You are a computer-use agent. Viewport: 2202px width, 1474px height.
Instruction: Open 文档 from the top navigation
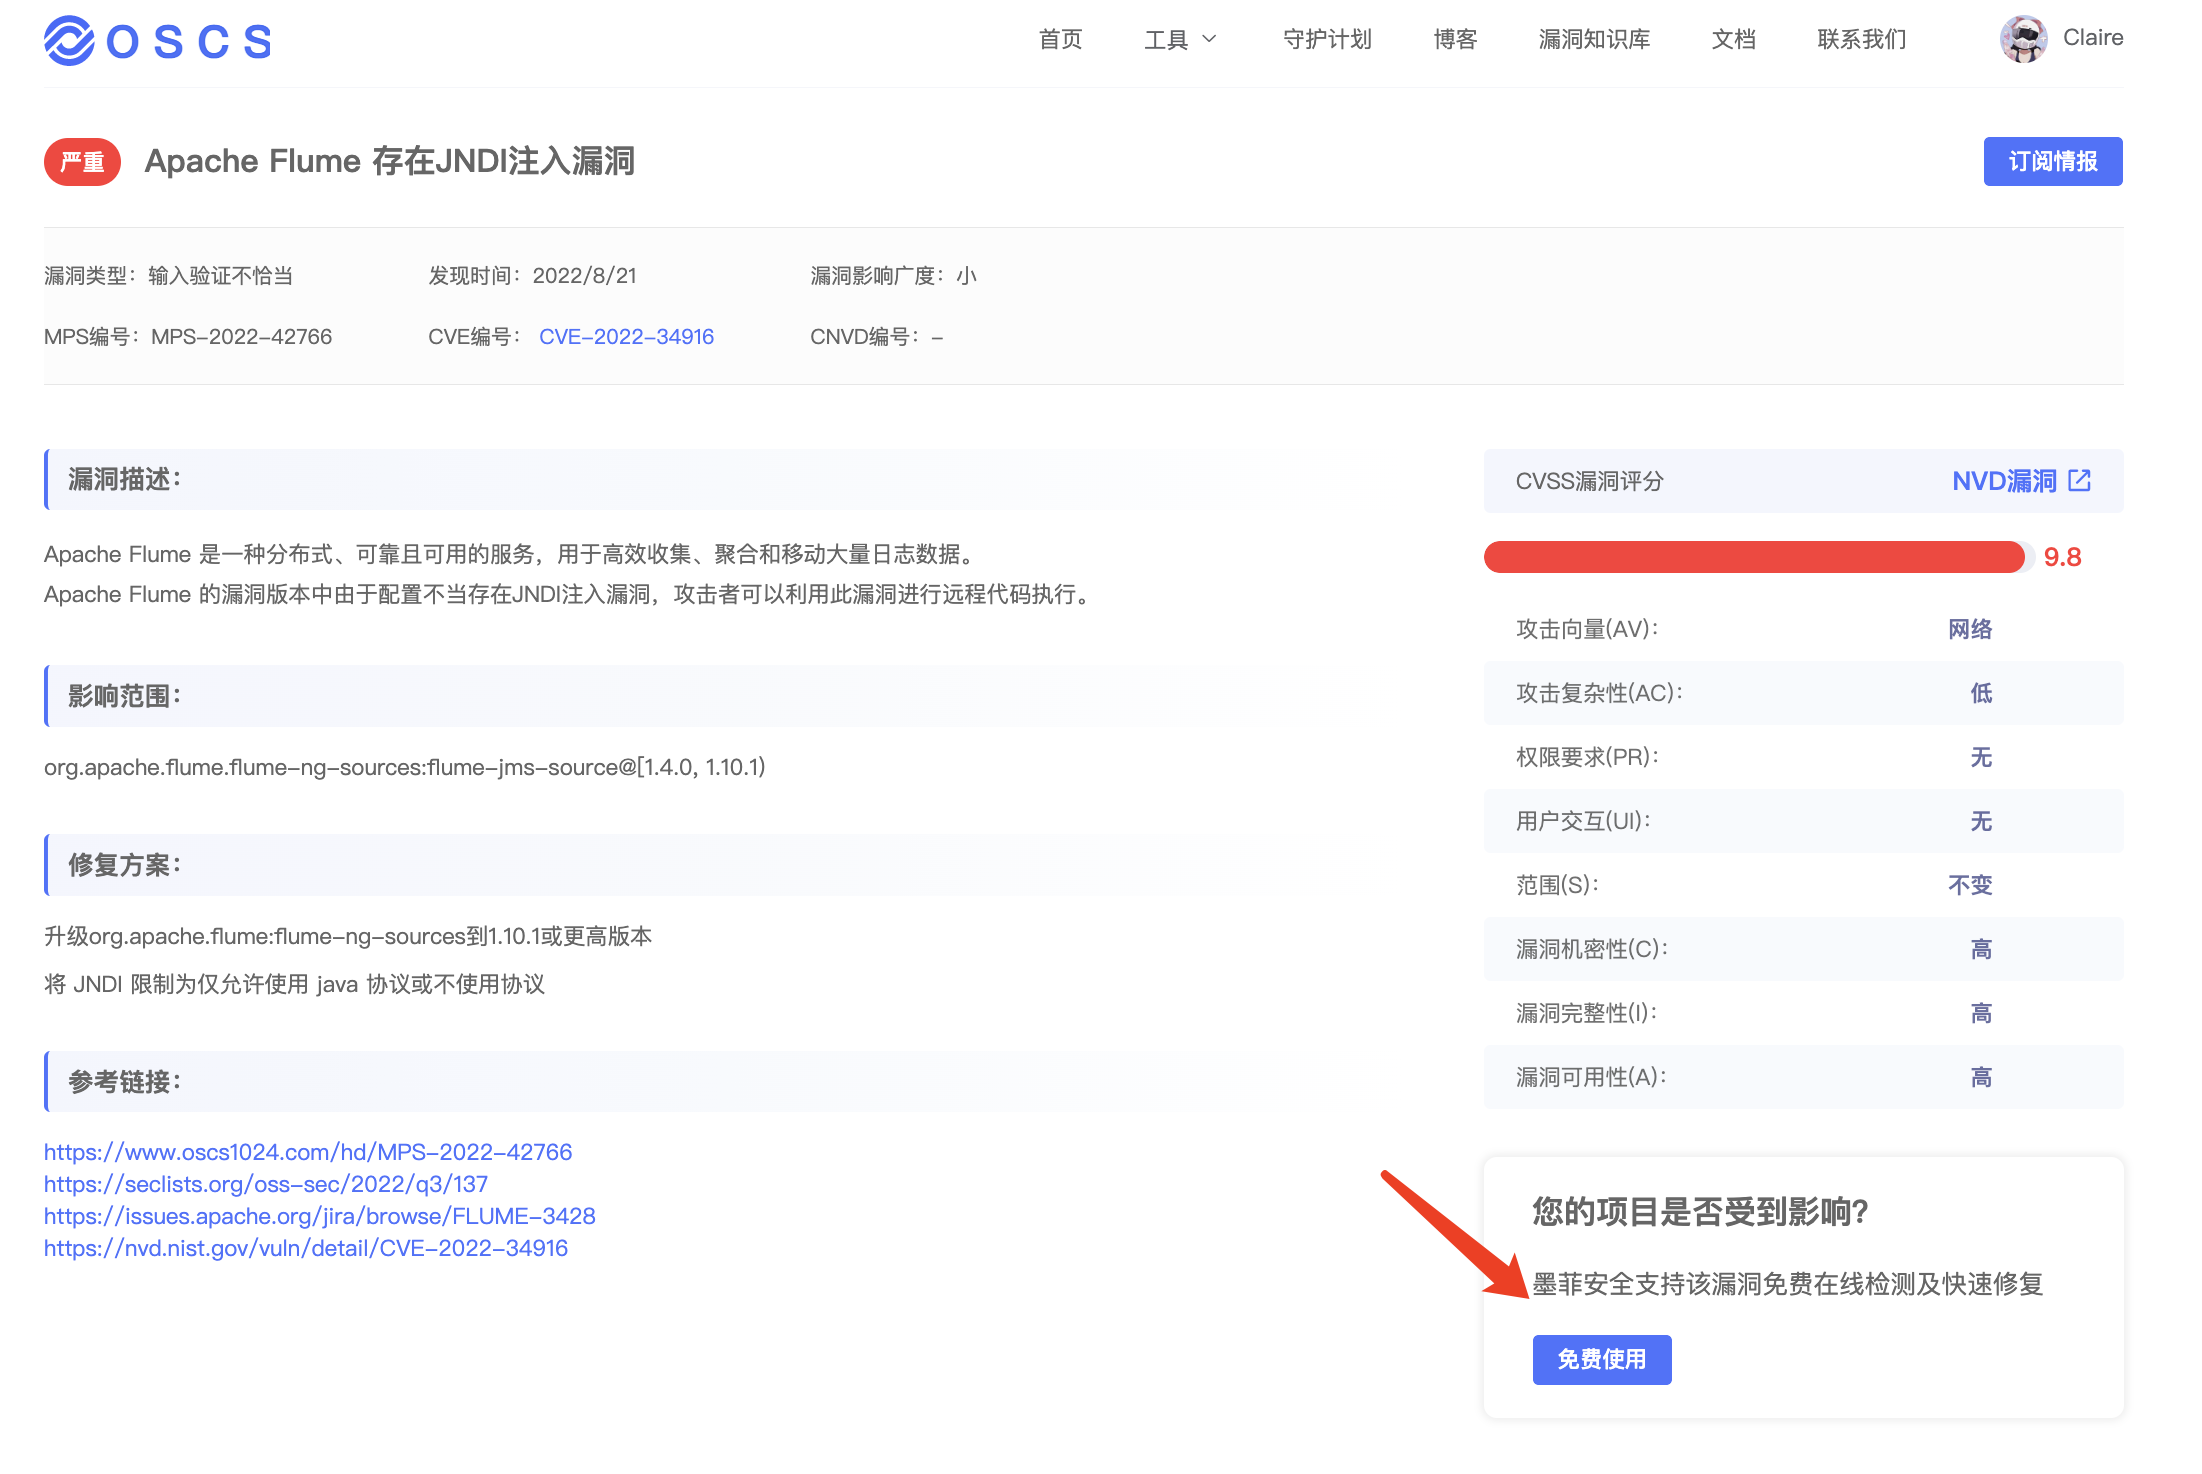(x=1733, y=39)
